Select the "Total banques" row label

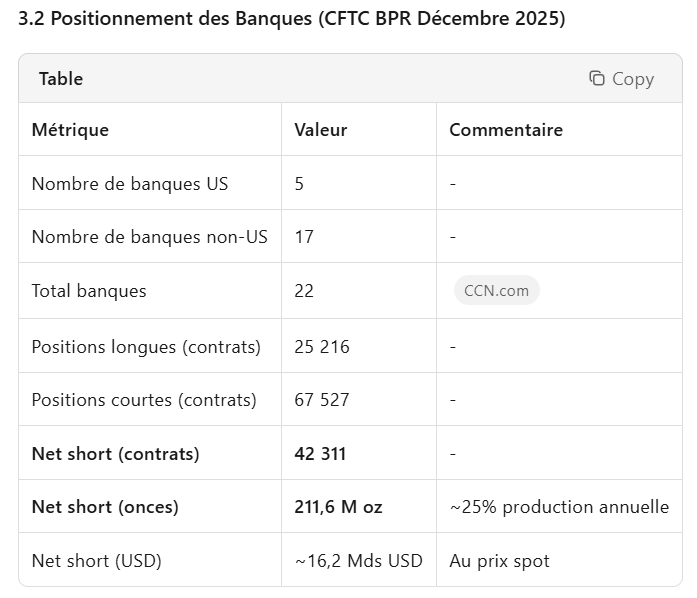tap(89, 291)
